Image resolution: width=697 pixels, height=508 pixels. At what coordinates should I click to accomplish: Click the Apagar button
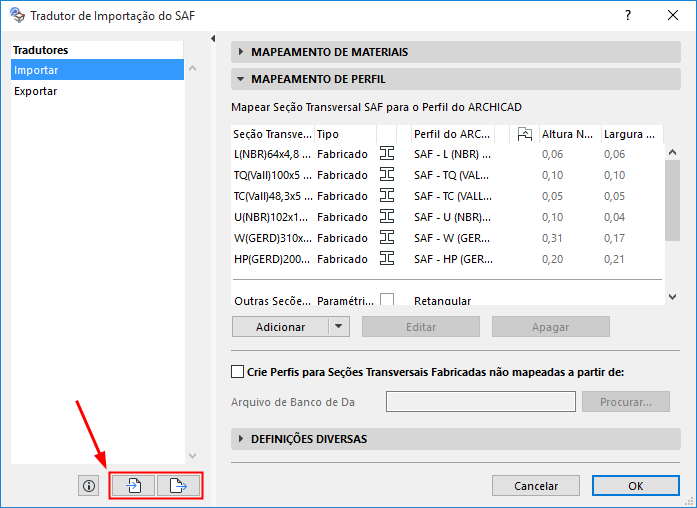click(550, 327)
